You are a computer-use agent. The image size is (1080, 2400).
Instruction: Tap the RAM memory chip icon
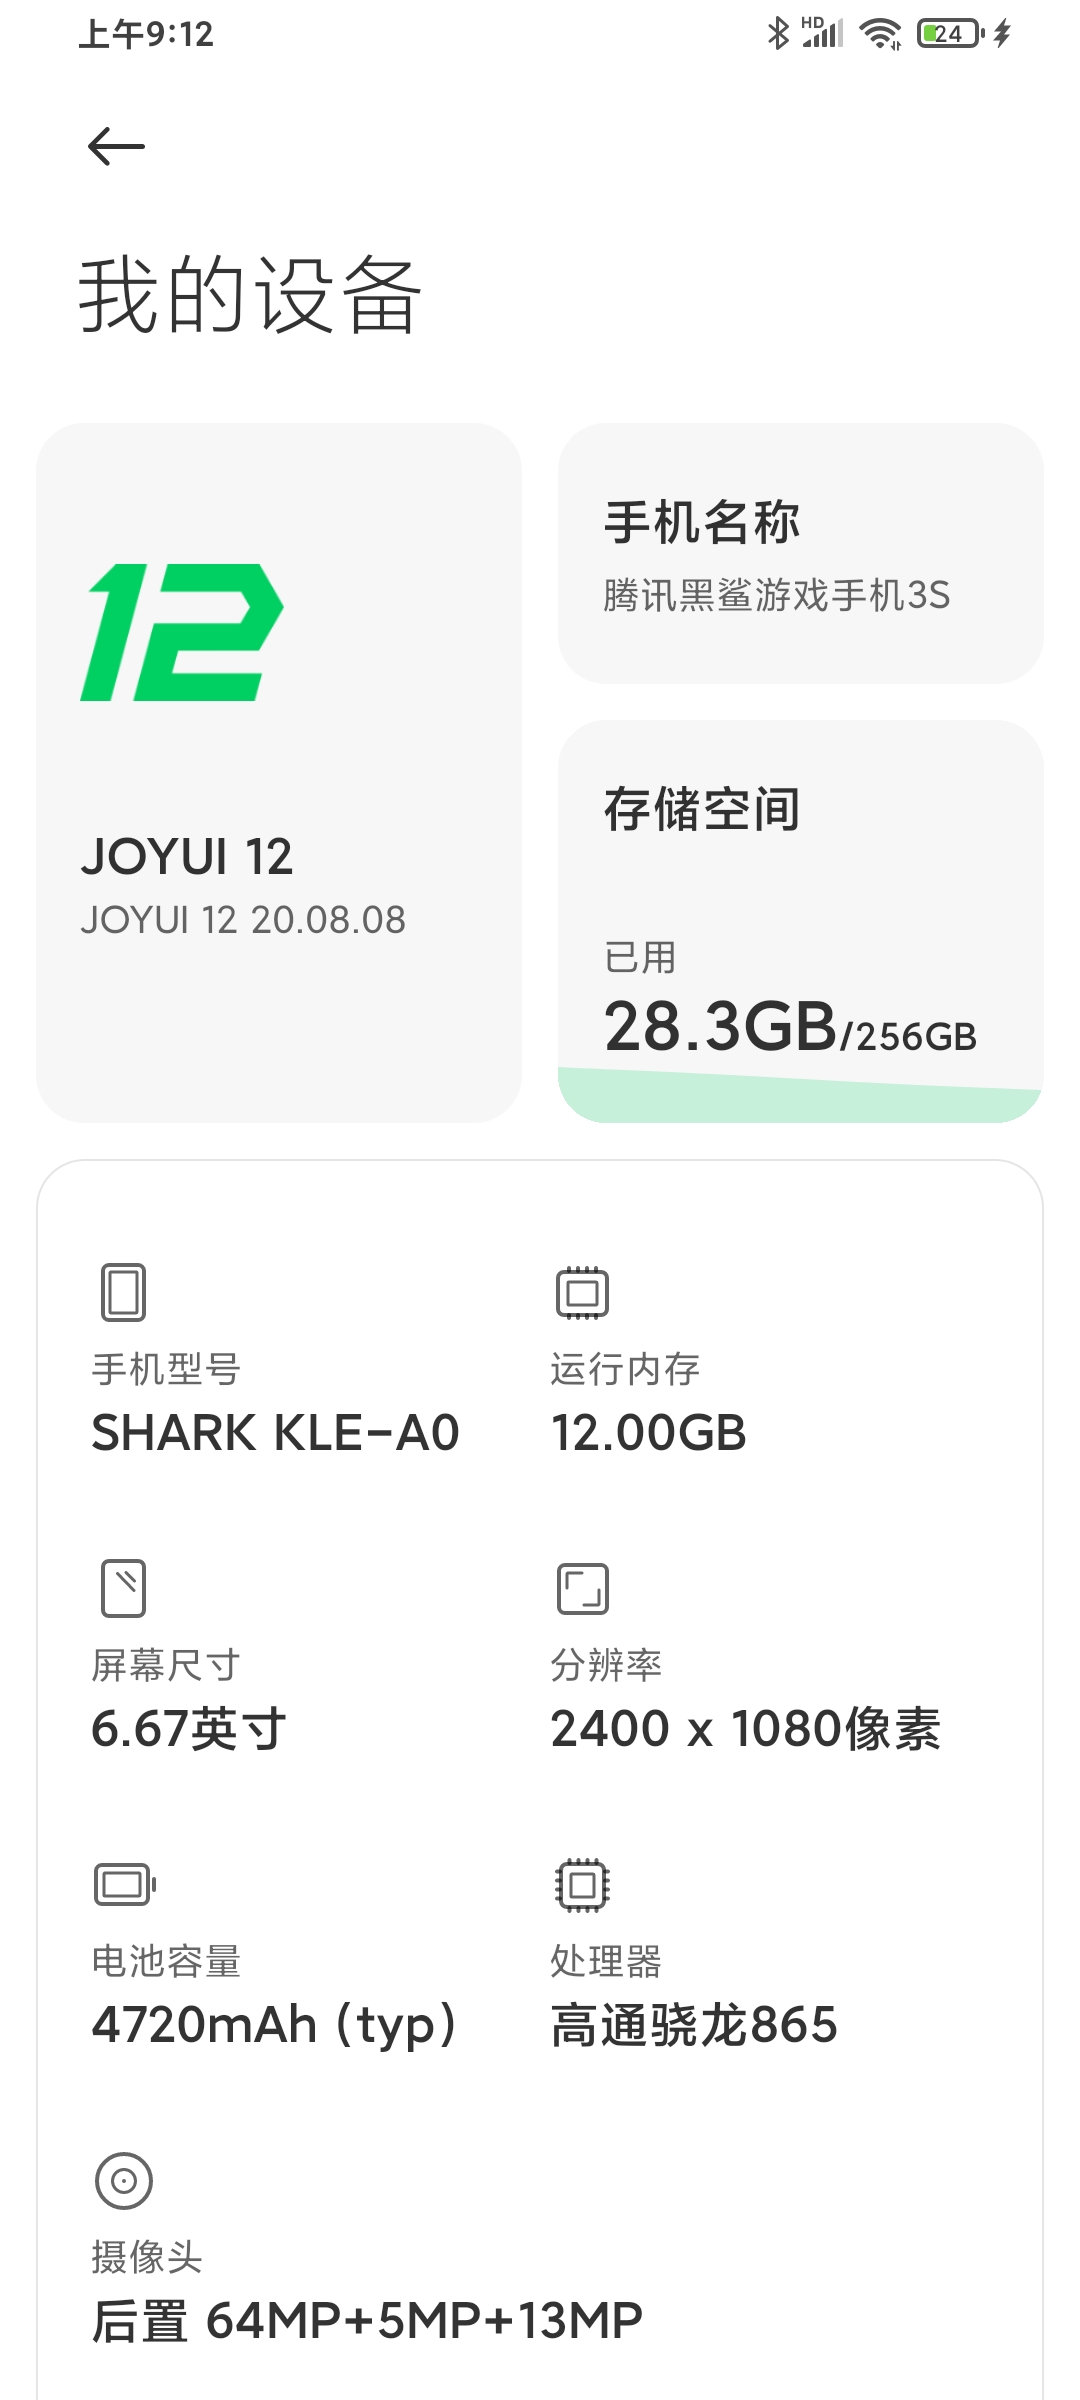(x=582, y=1292)
